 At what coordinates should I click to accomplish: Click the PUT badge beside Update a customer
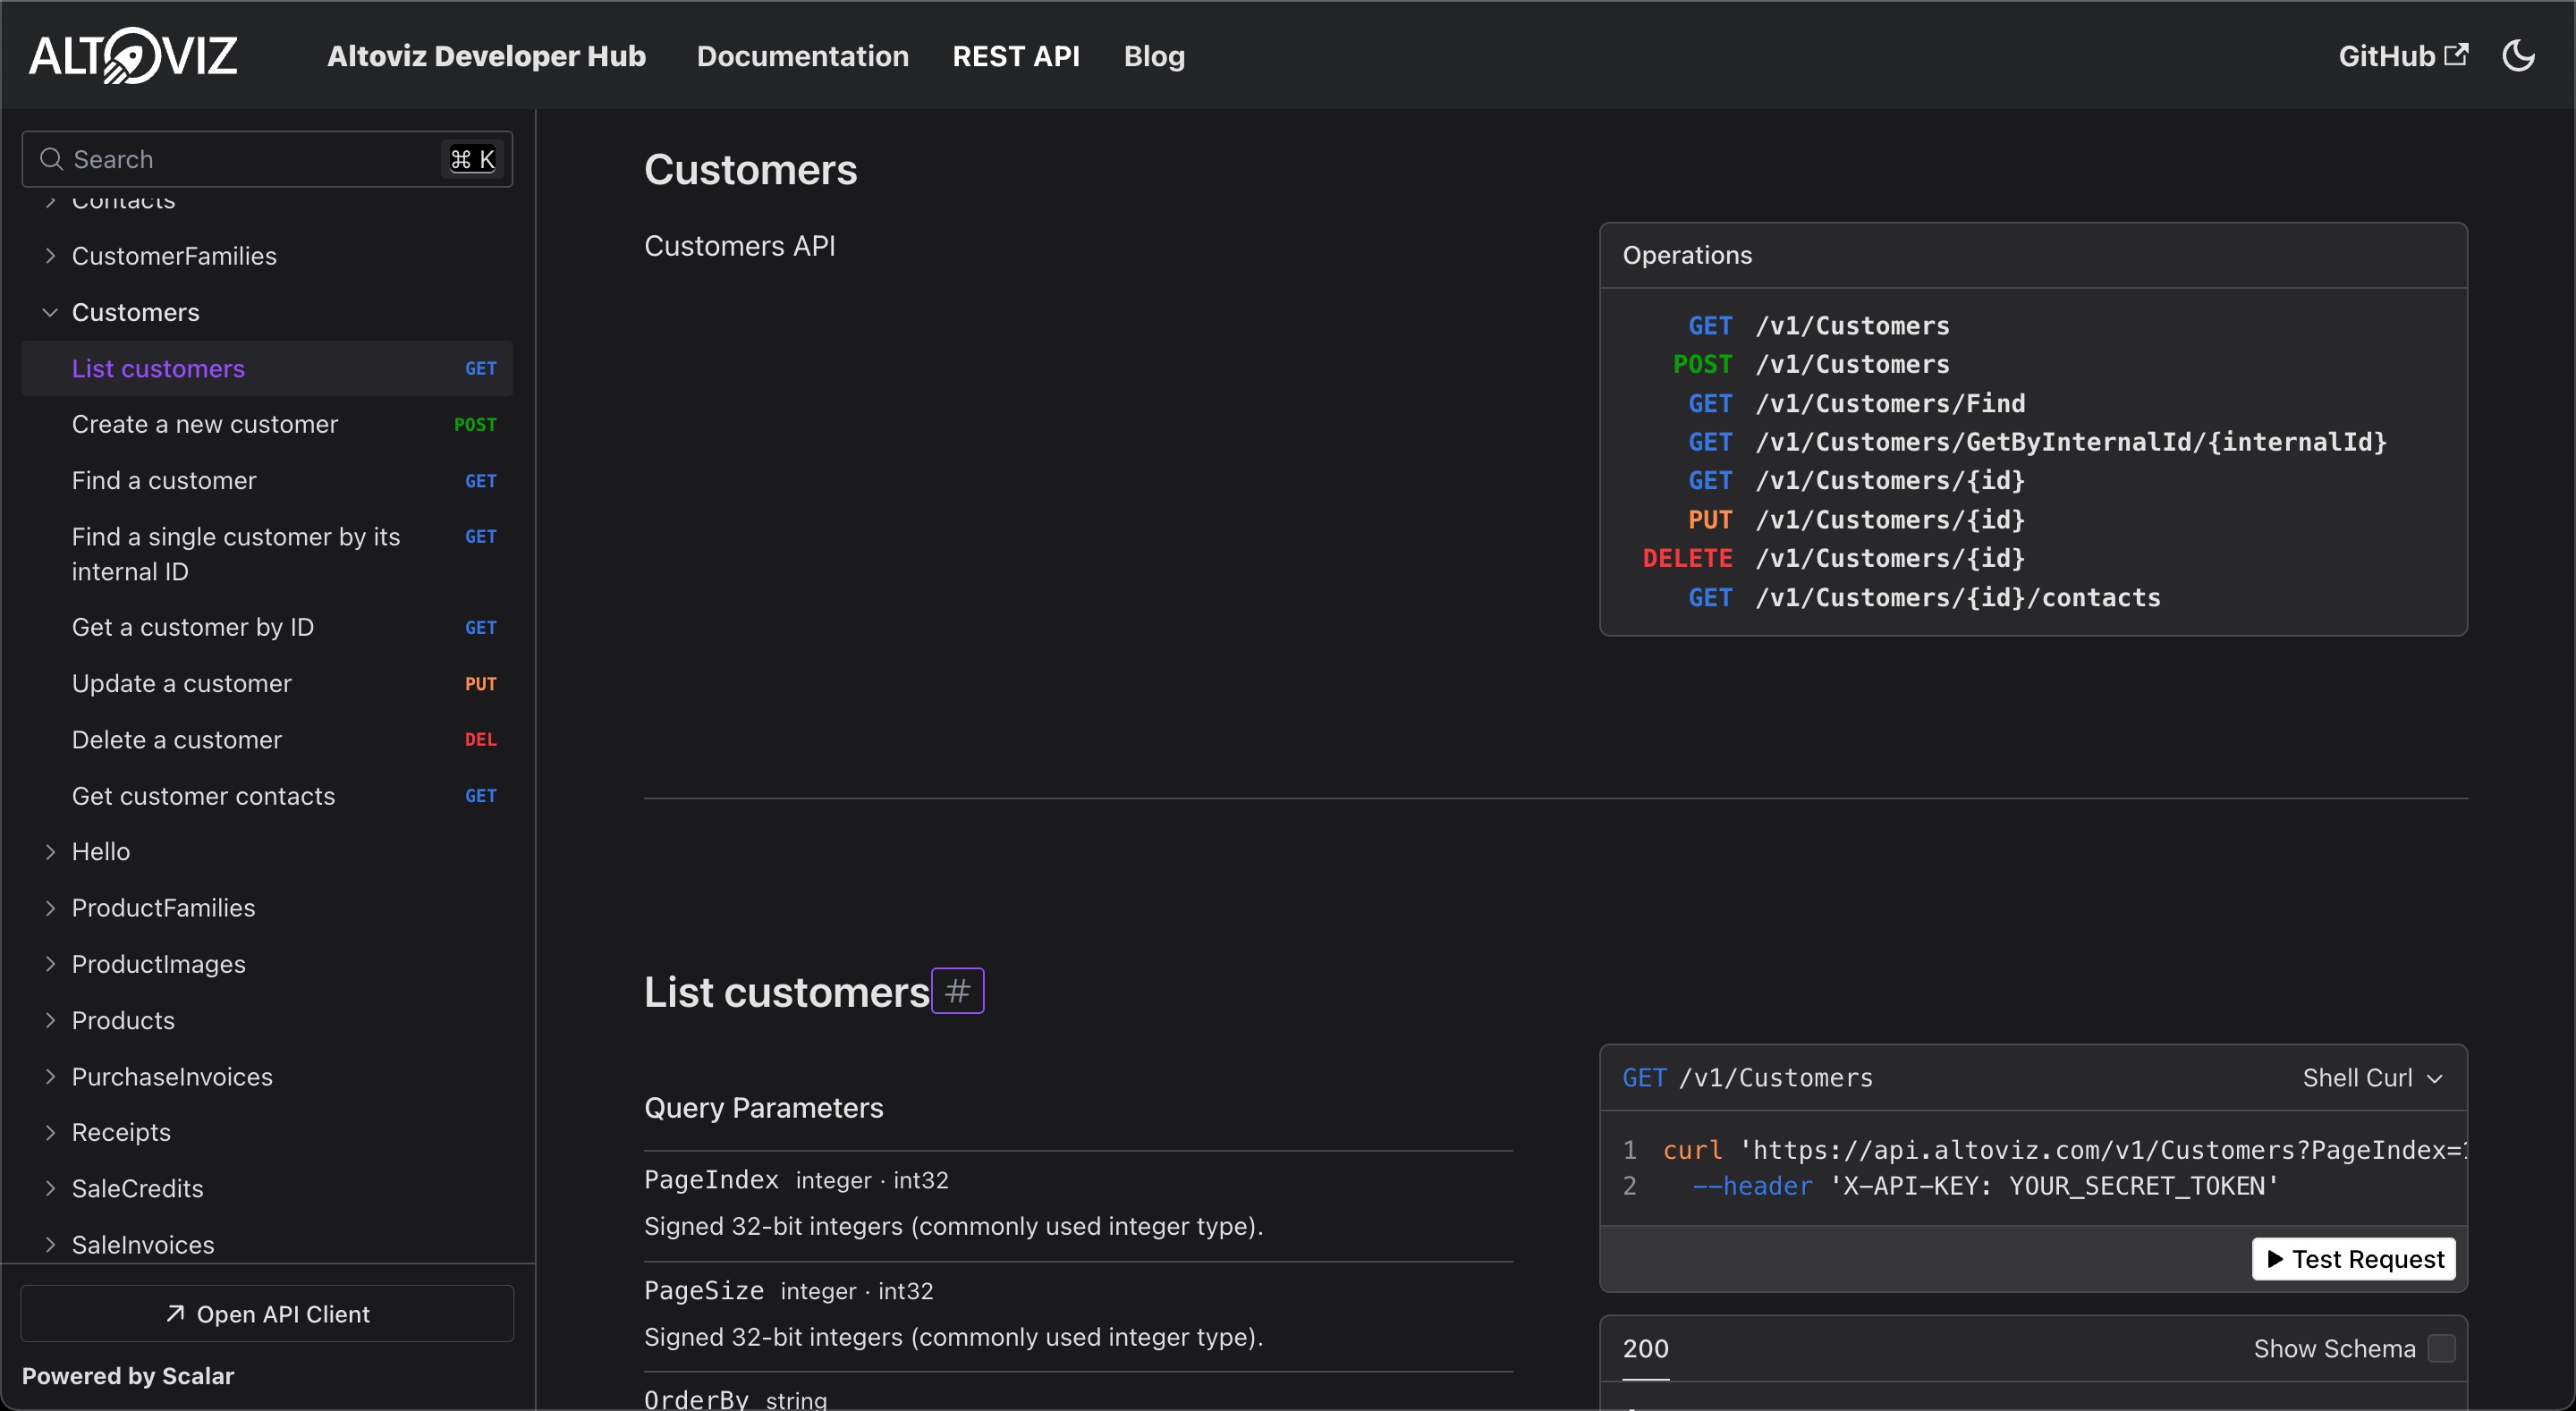pyautogui.click(x=480, y=683)
